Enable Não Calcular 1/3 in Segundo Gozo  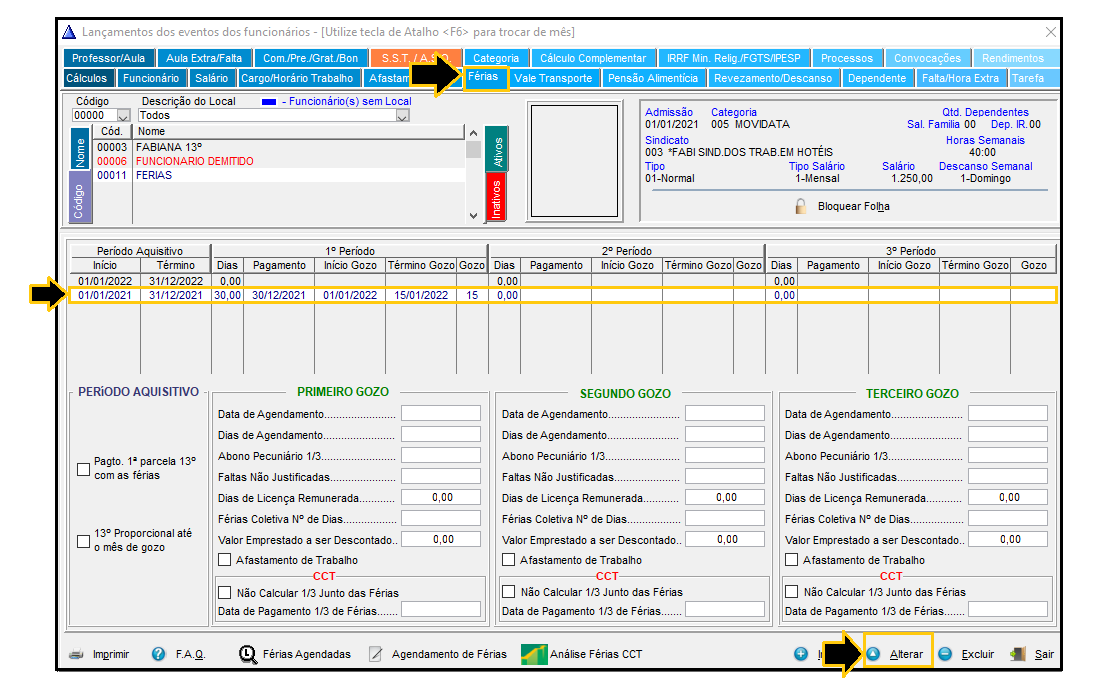click(508, 591)
